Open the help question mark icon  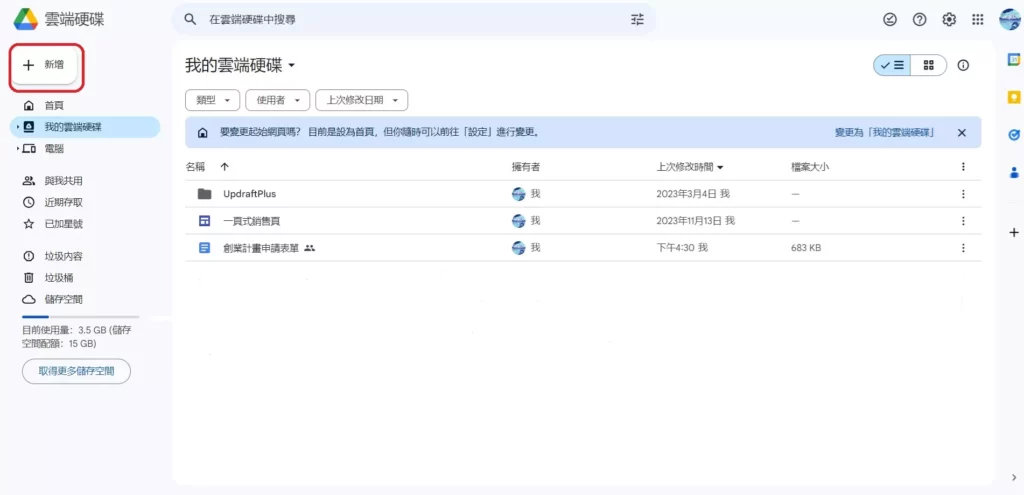920,20
